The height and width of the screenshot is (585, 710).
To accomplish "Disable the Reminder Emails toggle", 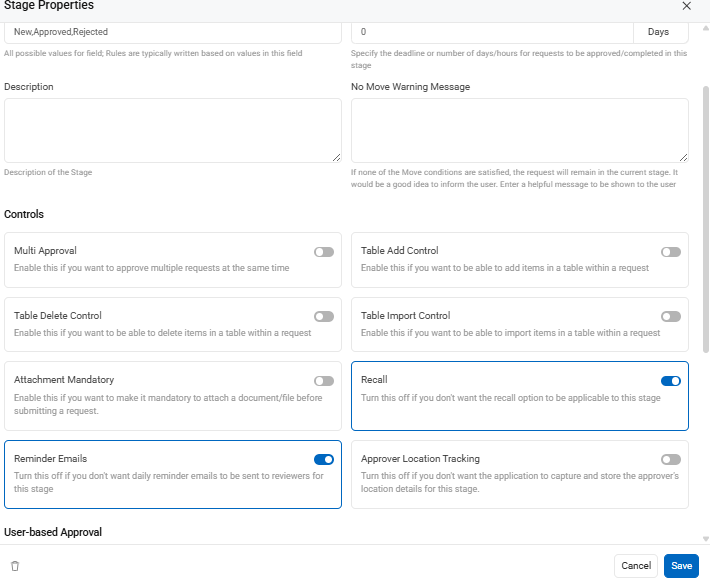I will (x=324, y=460).
